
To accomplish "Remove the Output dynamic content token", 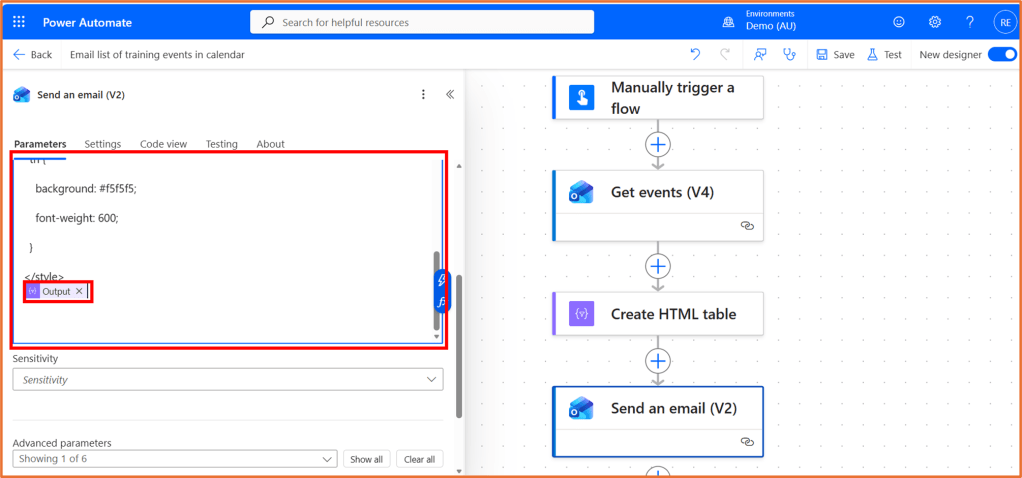I will [79, 291].
